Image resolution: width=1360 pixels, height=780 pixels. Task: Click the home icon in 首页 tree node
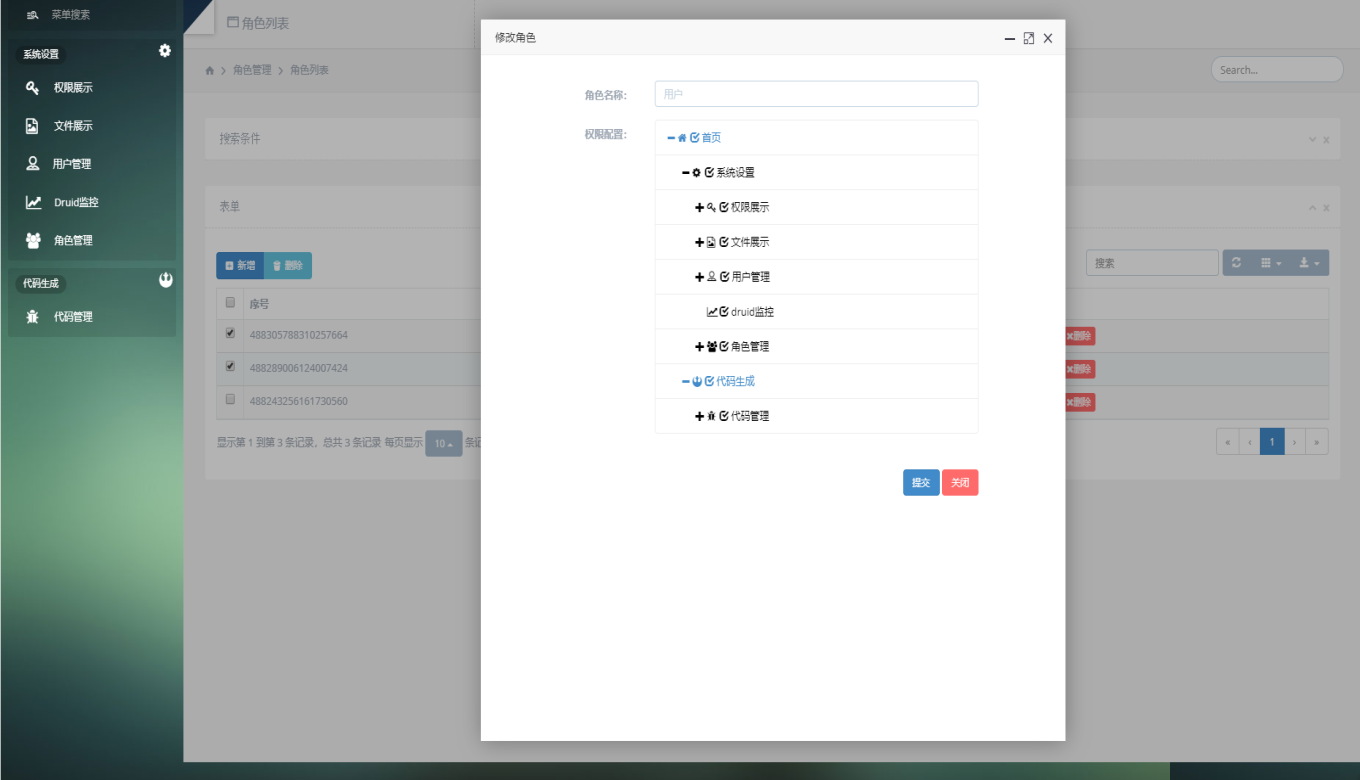click(x=682, y=138)
